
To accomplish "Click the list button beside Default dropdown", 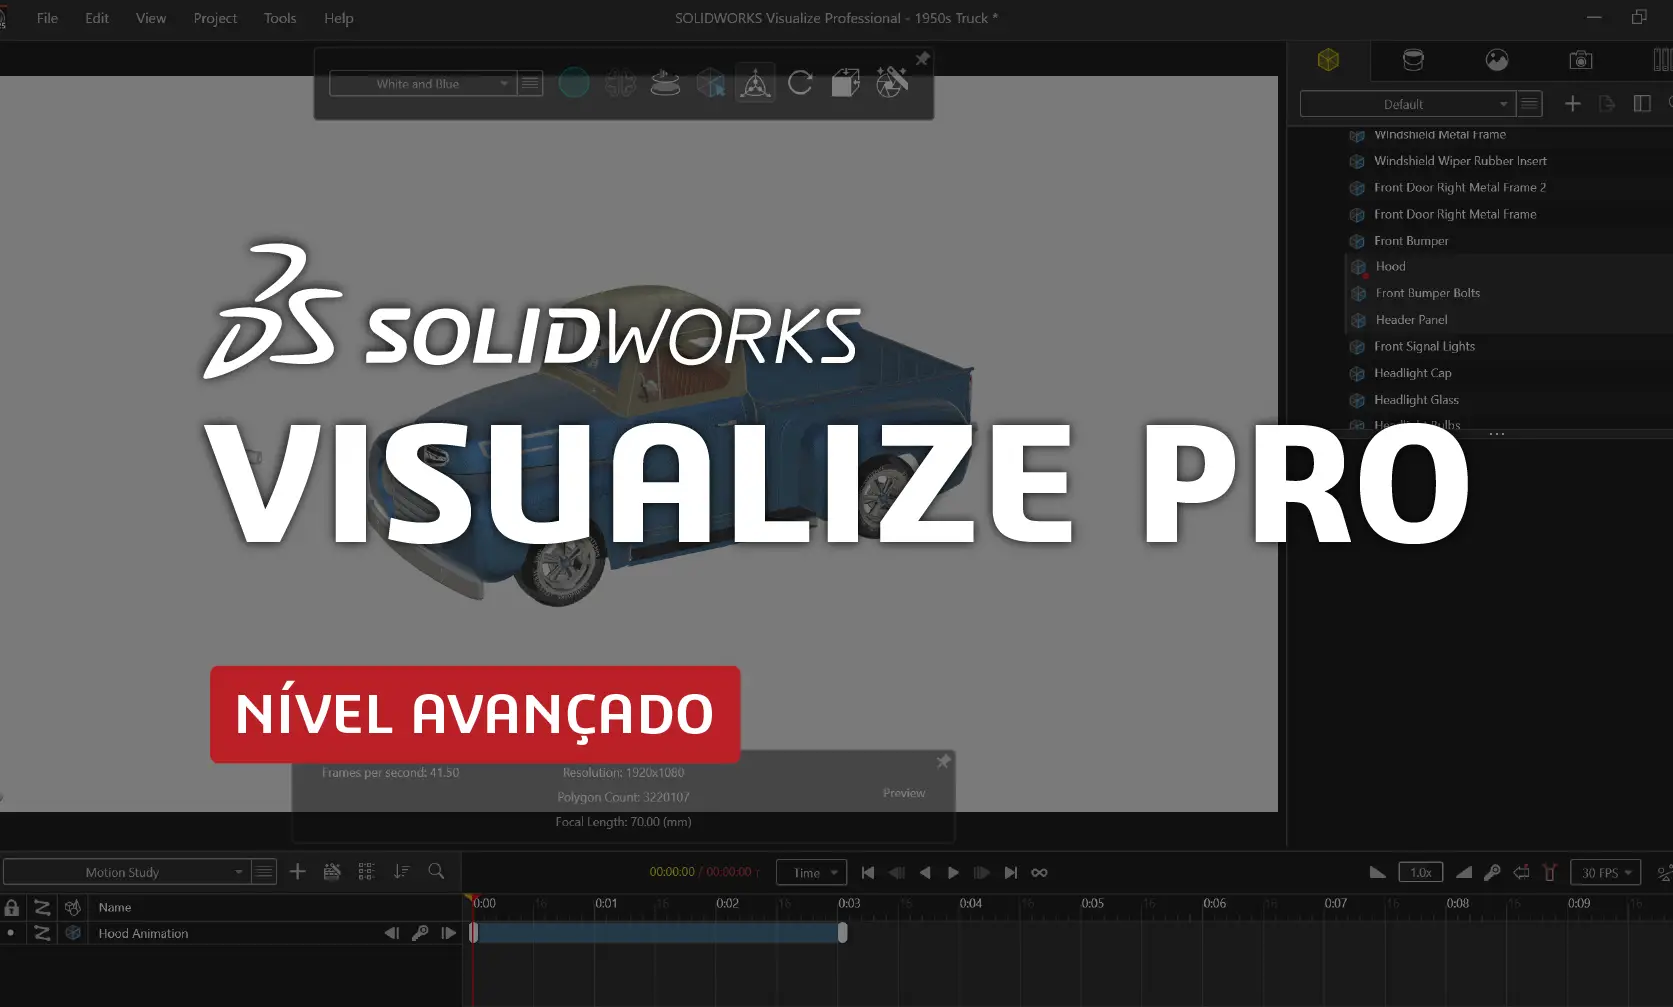I will 1530,104.
